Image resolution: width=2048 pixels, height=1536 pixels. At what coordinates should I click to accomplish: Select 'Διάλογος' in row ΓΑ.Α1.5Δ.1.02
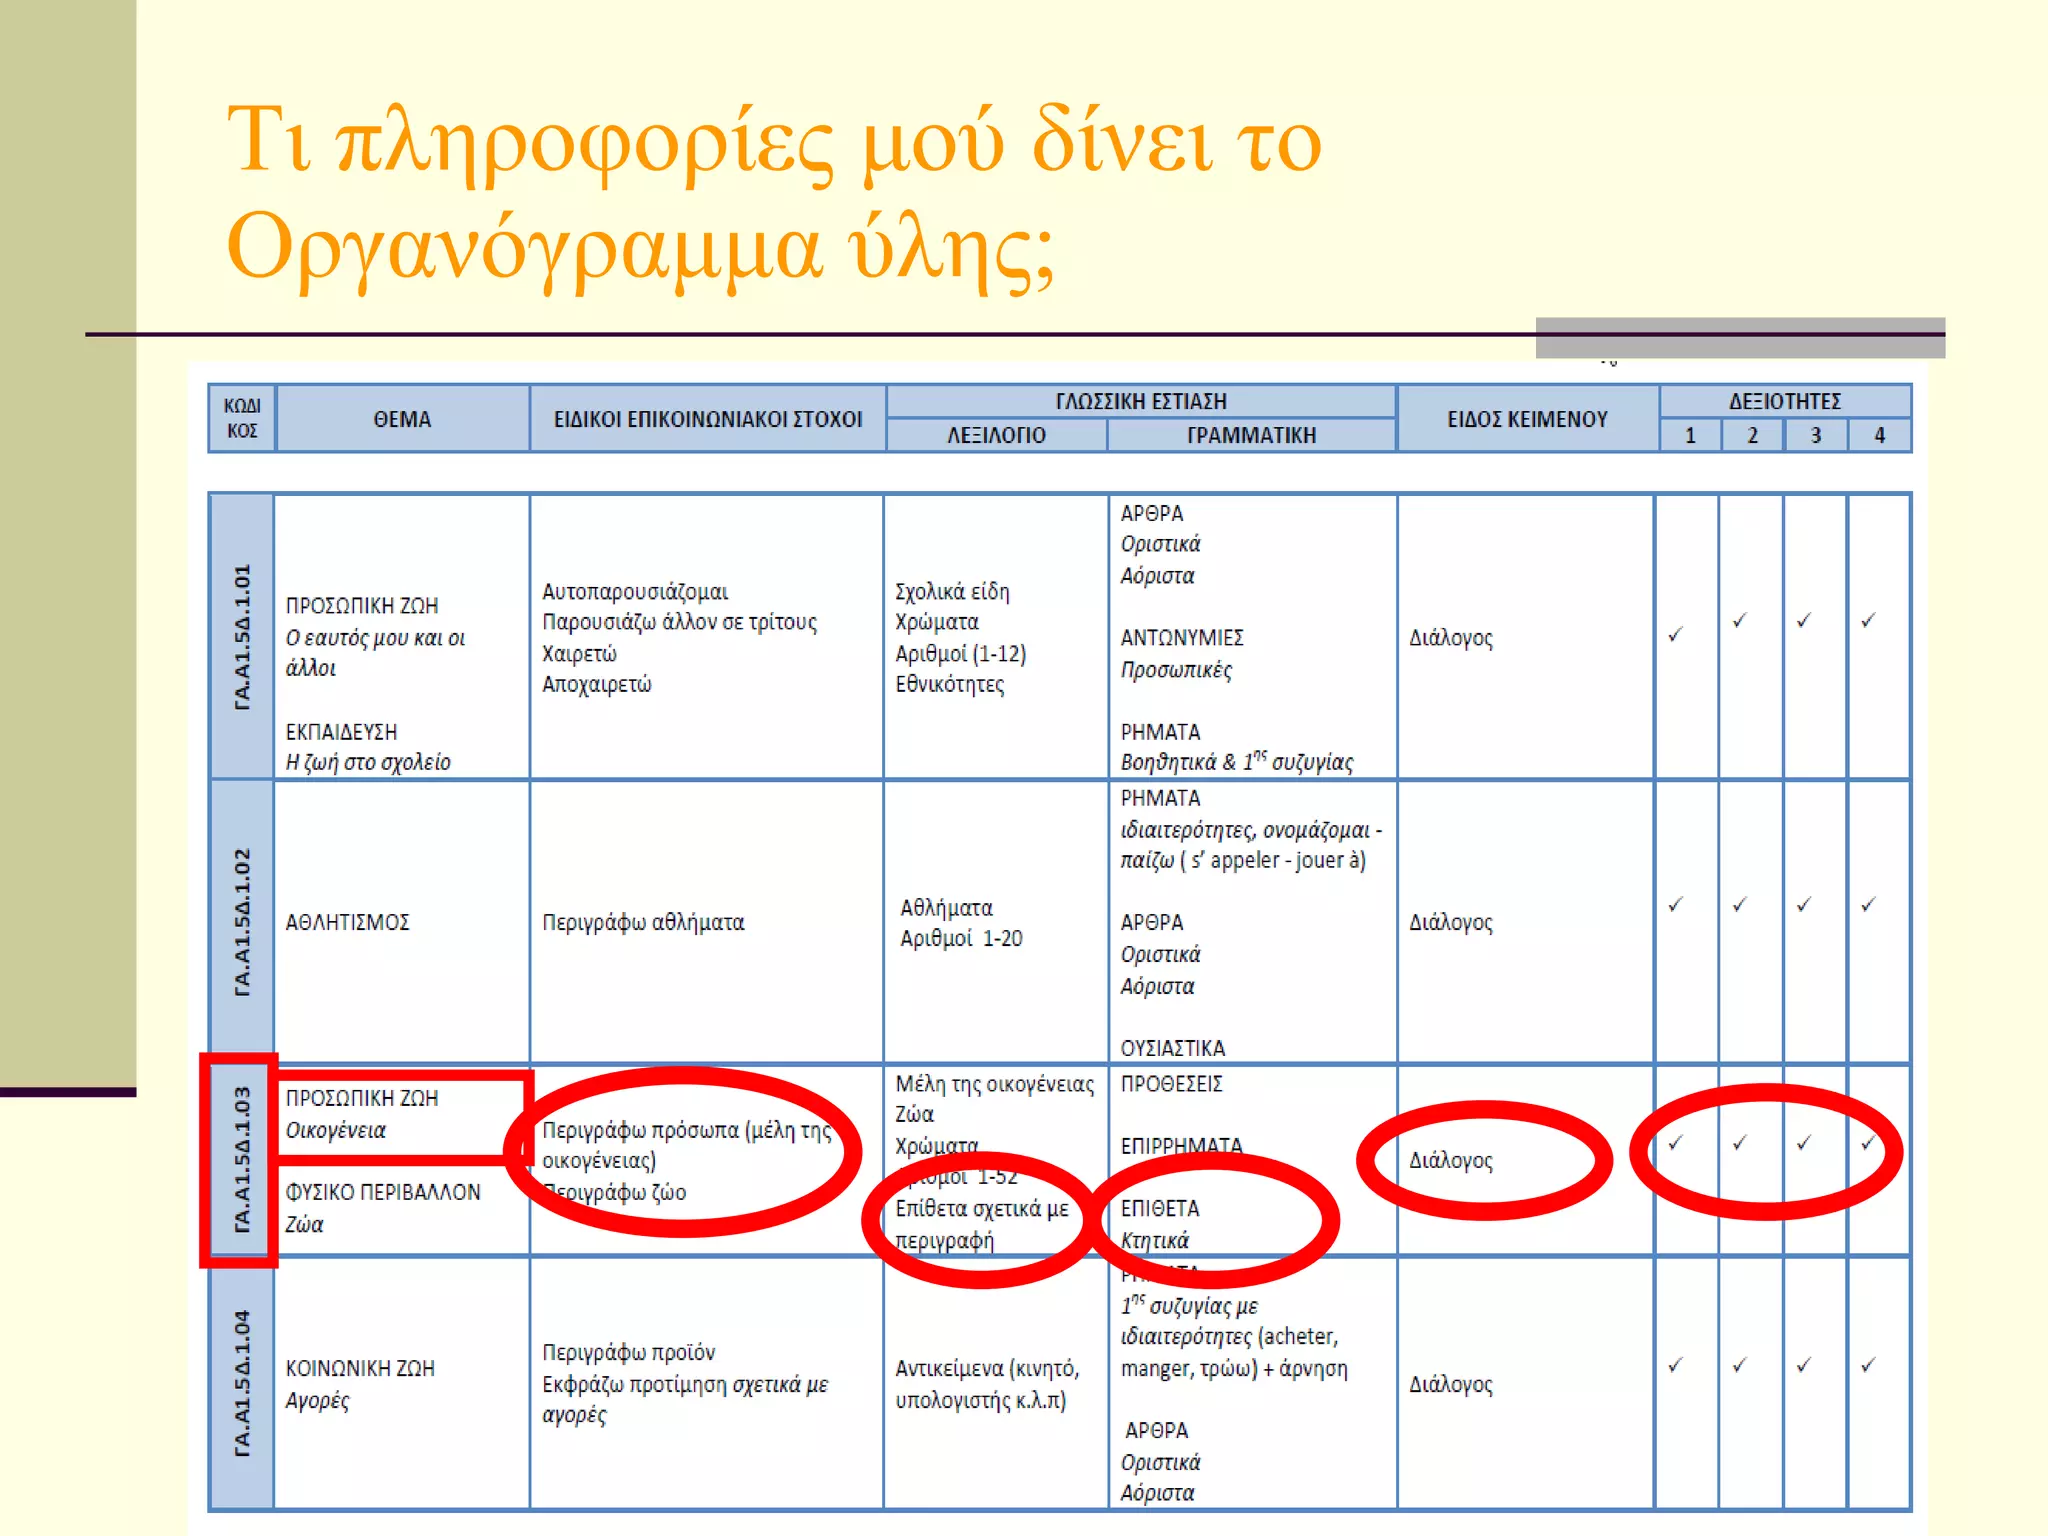point(1450,921)
